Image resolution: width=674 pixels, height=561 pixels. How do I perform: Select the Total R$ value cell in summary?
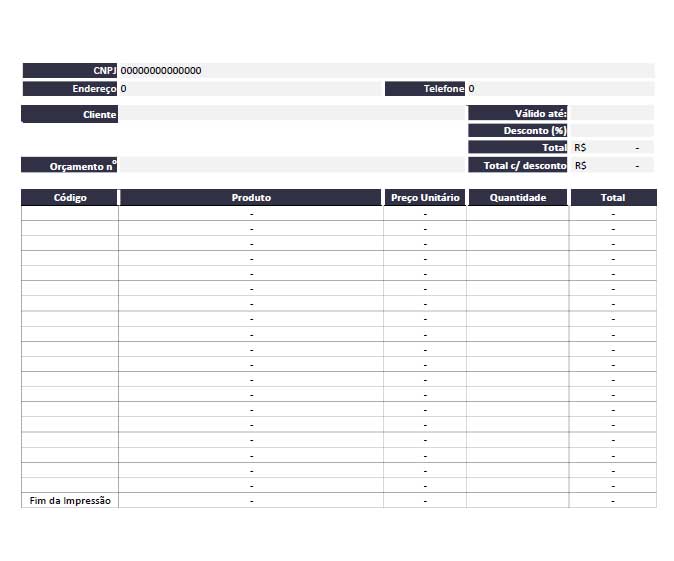[x=610, y=148]
